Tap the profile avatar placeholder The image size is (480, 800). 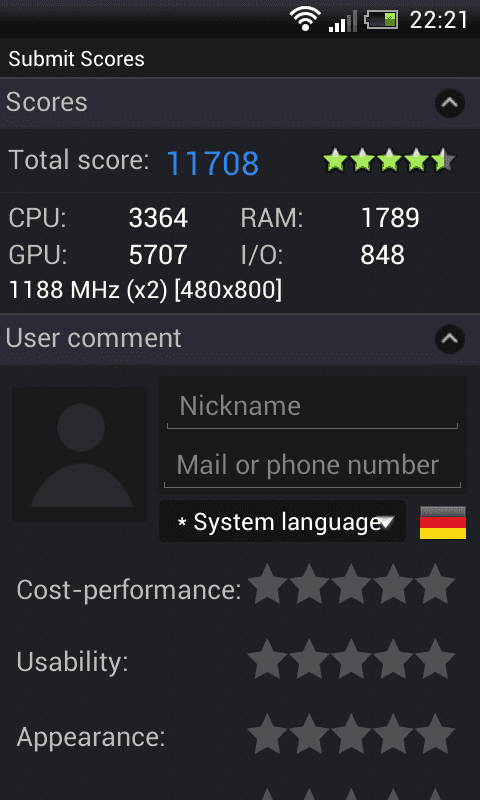80,454
